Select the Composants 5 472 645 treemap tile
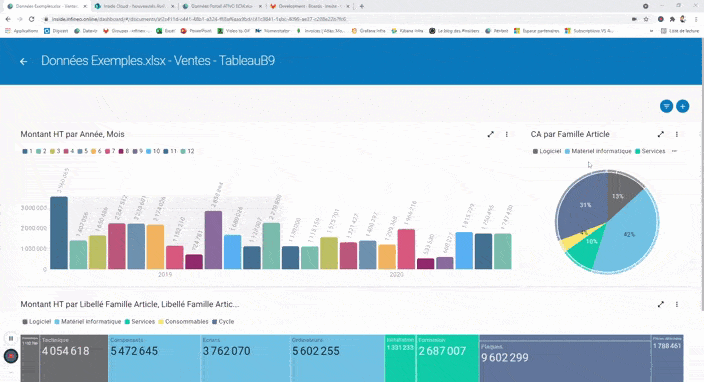Screen dimensions: 704x382 pyautogui.click(x=154, y=358)
